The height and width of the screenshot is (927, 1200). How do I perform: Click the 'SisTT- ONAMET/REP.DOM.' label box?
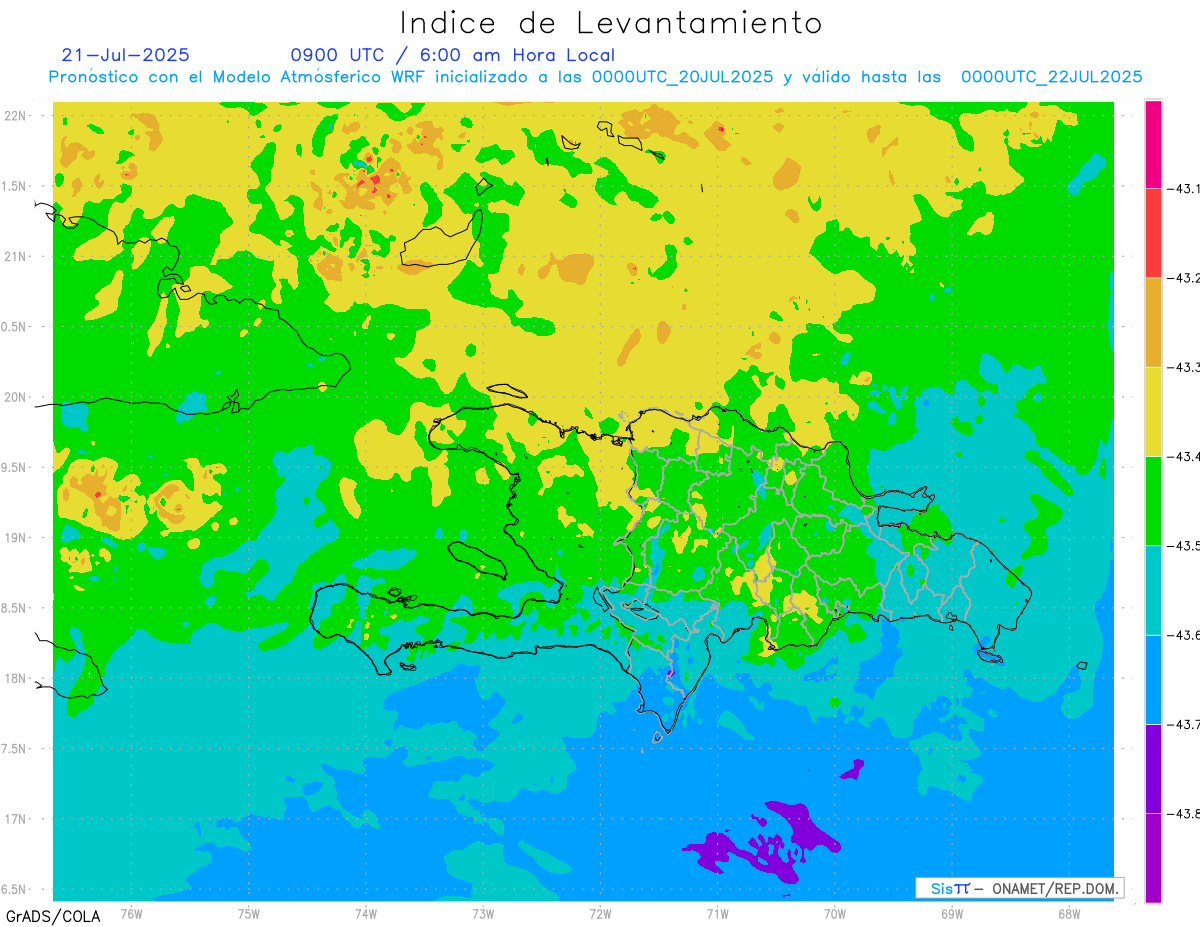pyautogui.click(x=1020, y=888)
